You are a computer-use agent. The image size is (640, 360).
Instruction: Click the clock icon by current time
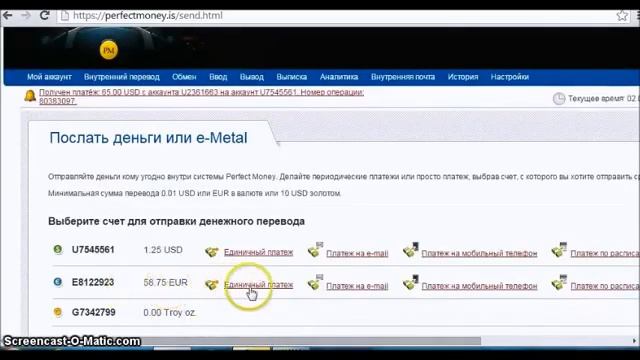pos(558,98)
